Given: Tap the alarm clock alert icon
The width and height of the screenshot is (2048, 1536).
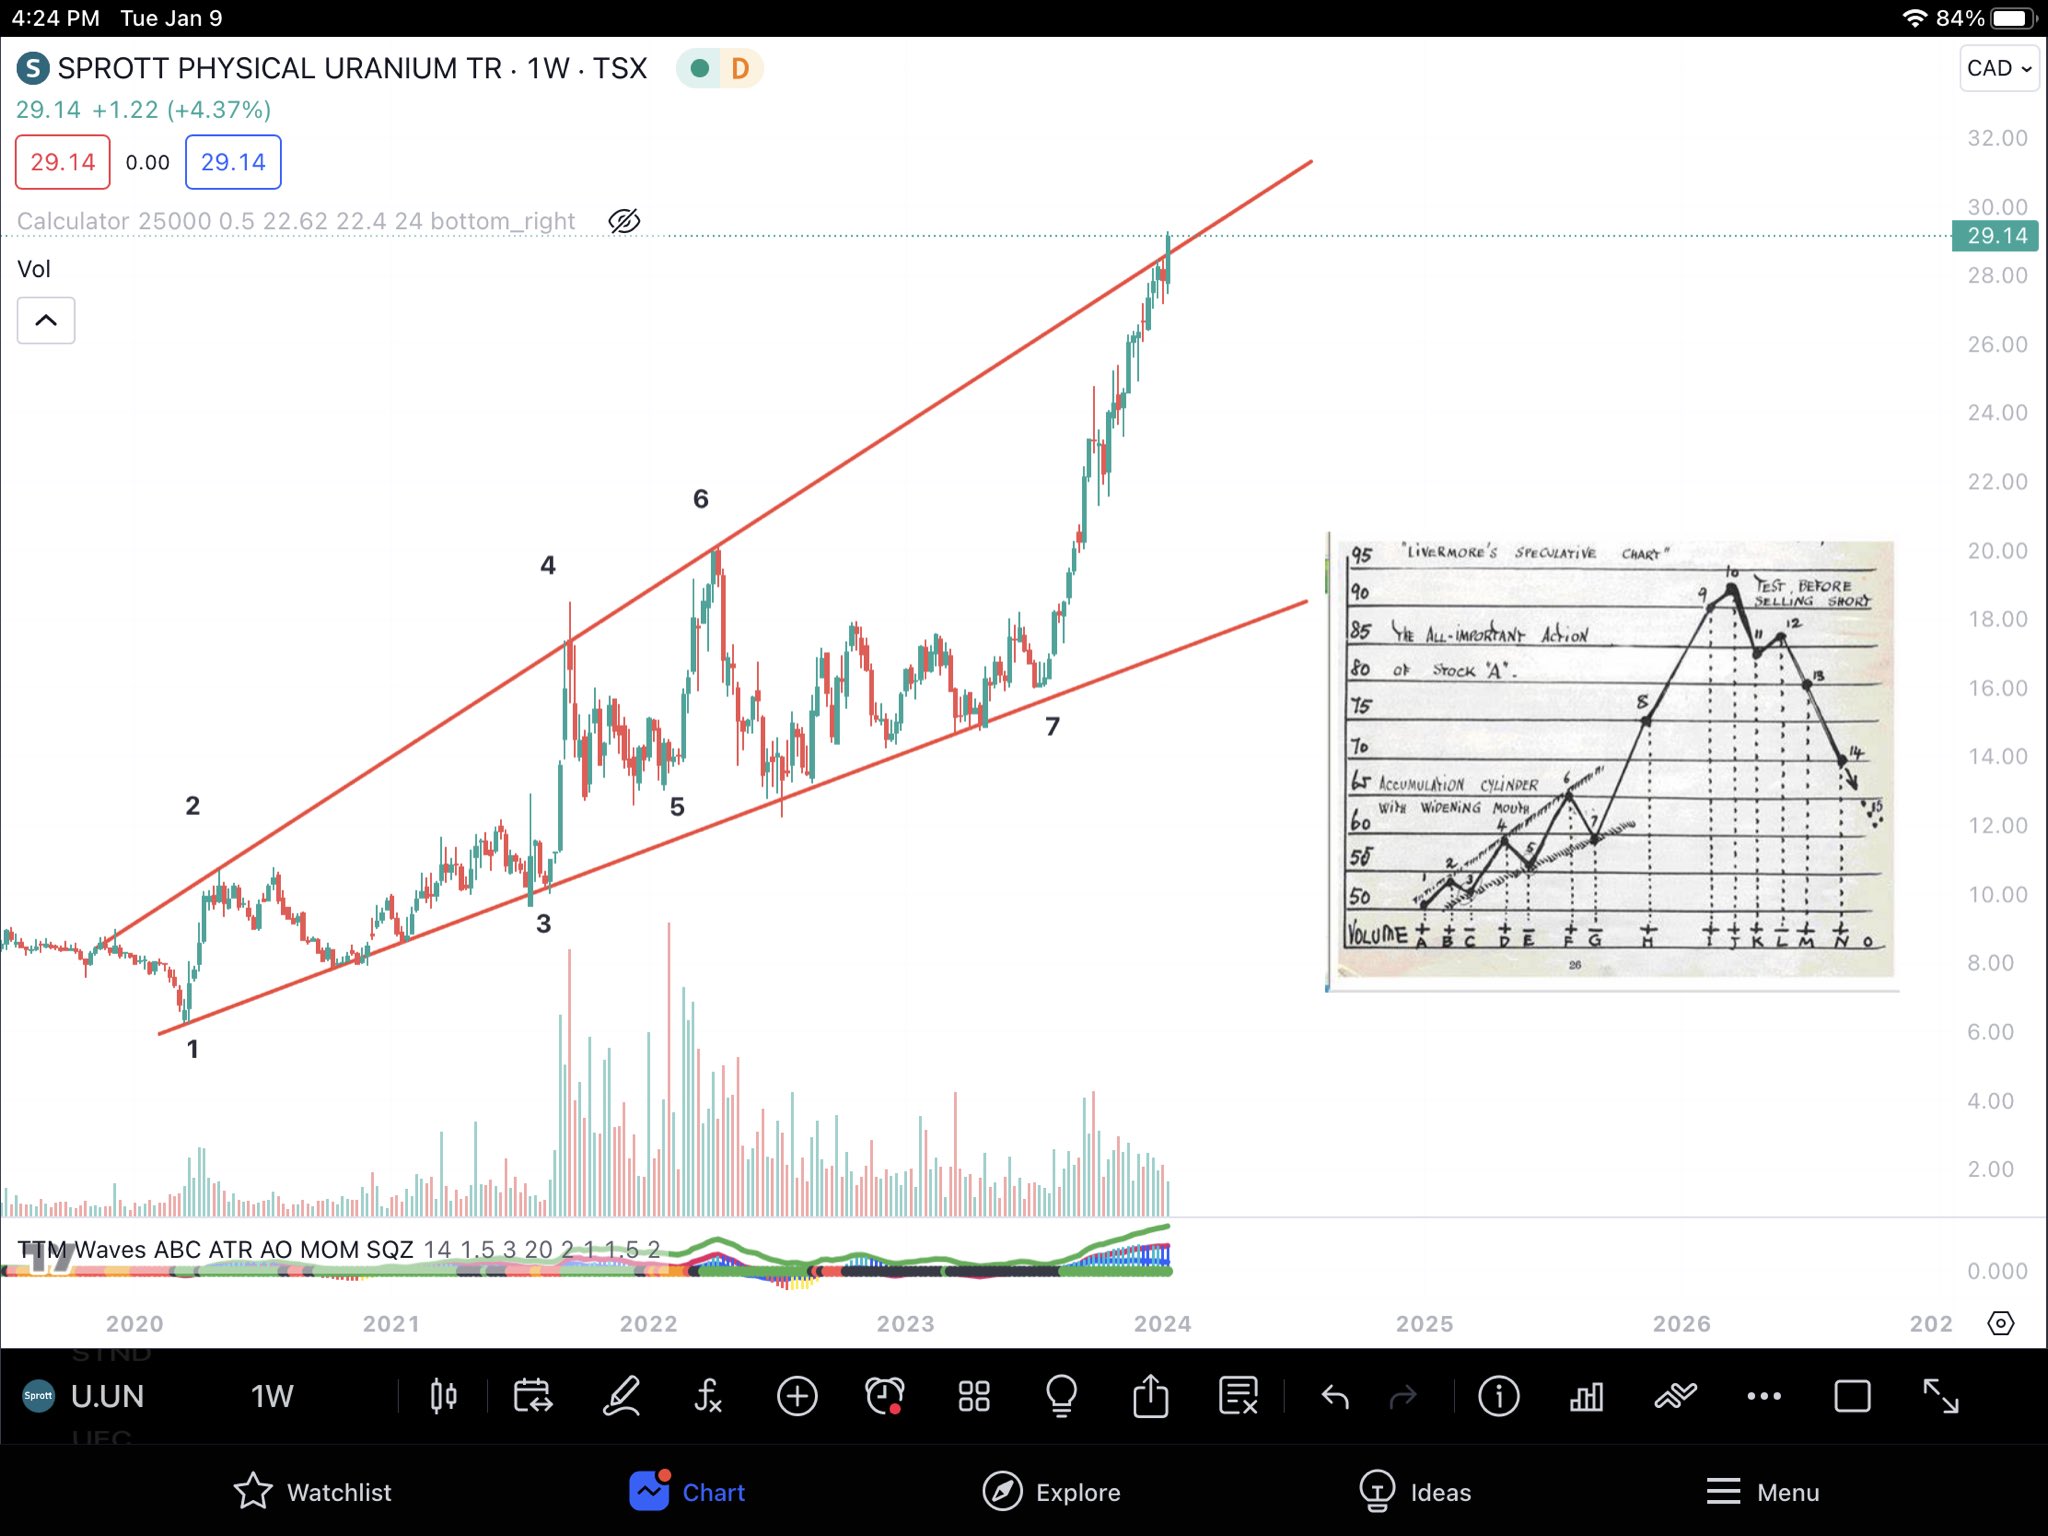Looking at the screenshot, I should click(x=885, y=1396).
